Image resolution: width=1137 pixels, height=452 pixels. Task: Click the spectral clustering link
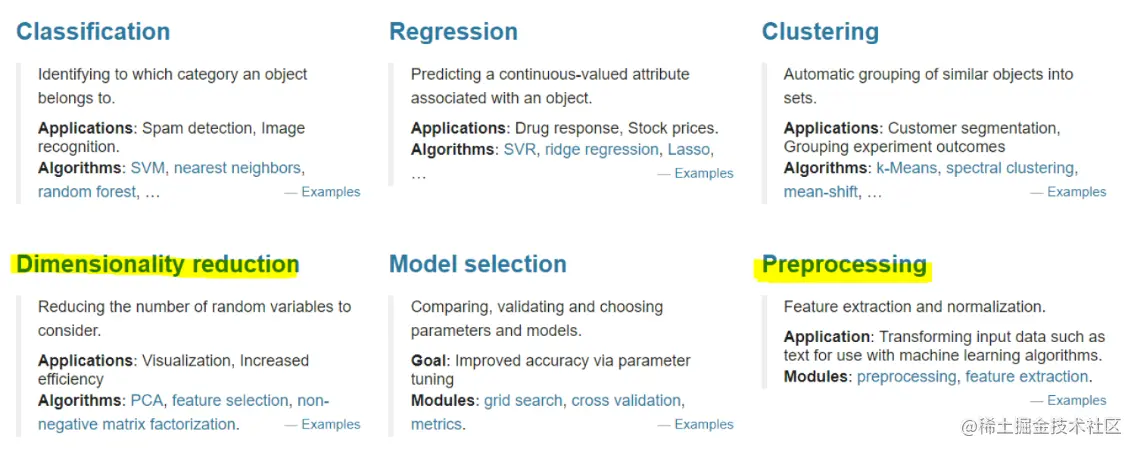pos(1010,168)
